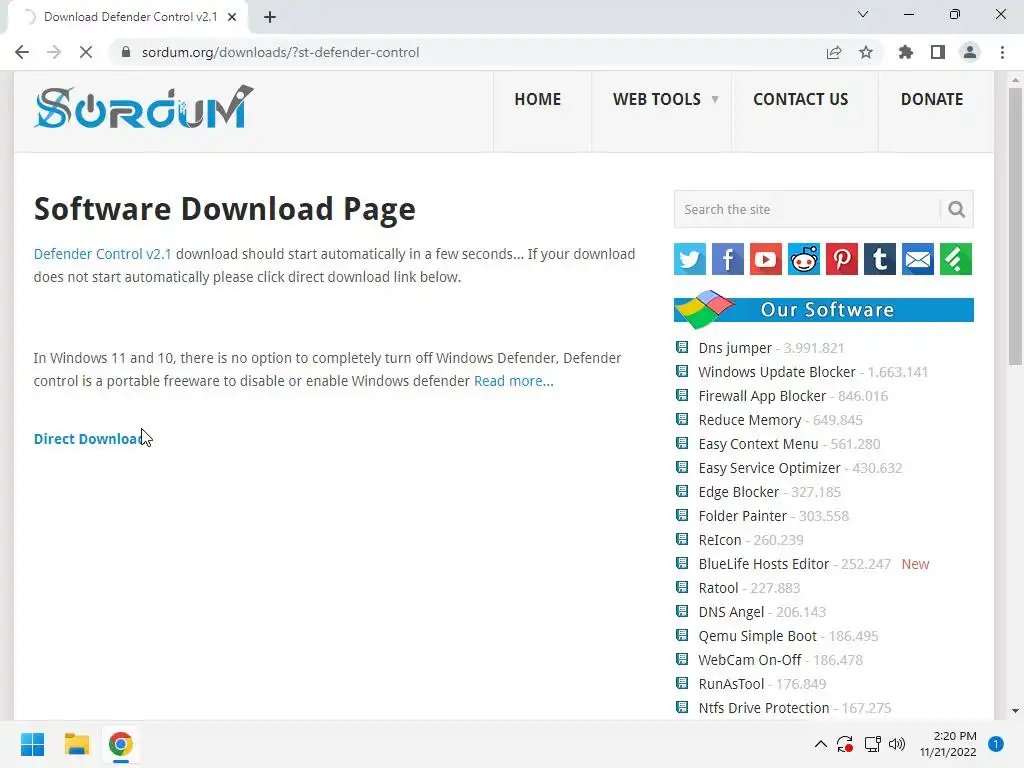
Task: Stop page loading with the X button
Action: (86, 52)
